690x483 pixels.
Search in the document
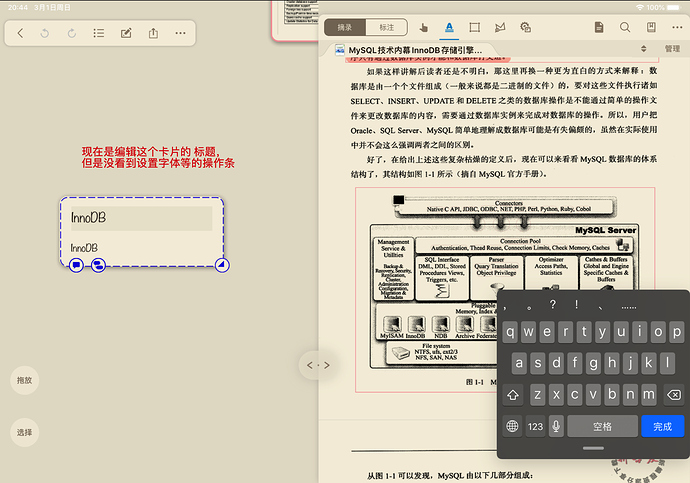(625, 27)
